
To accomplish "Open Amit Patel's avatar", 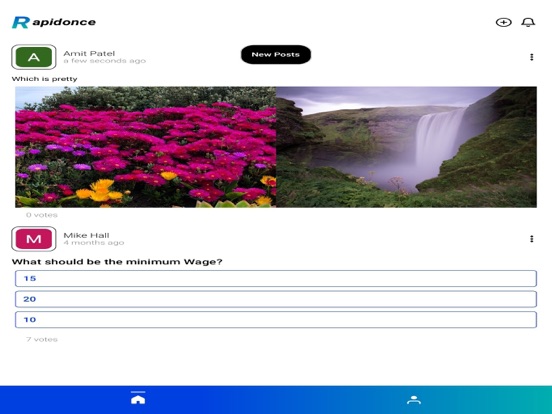I will (34, 57).
